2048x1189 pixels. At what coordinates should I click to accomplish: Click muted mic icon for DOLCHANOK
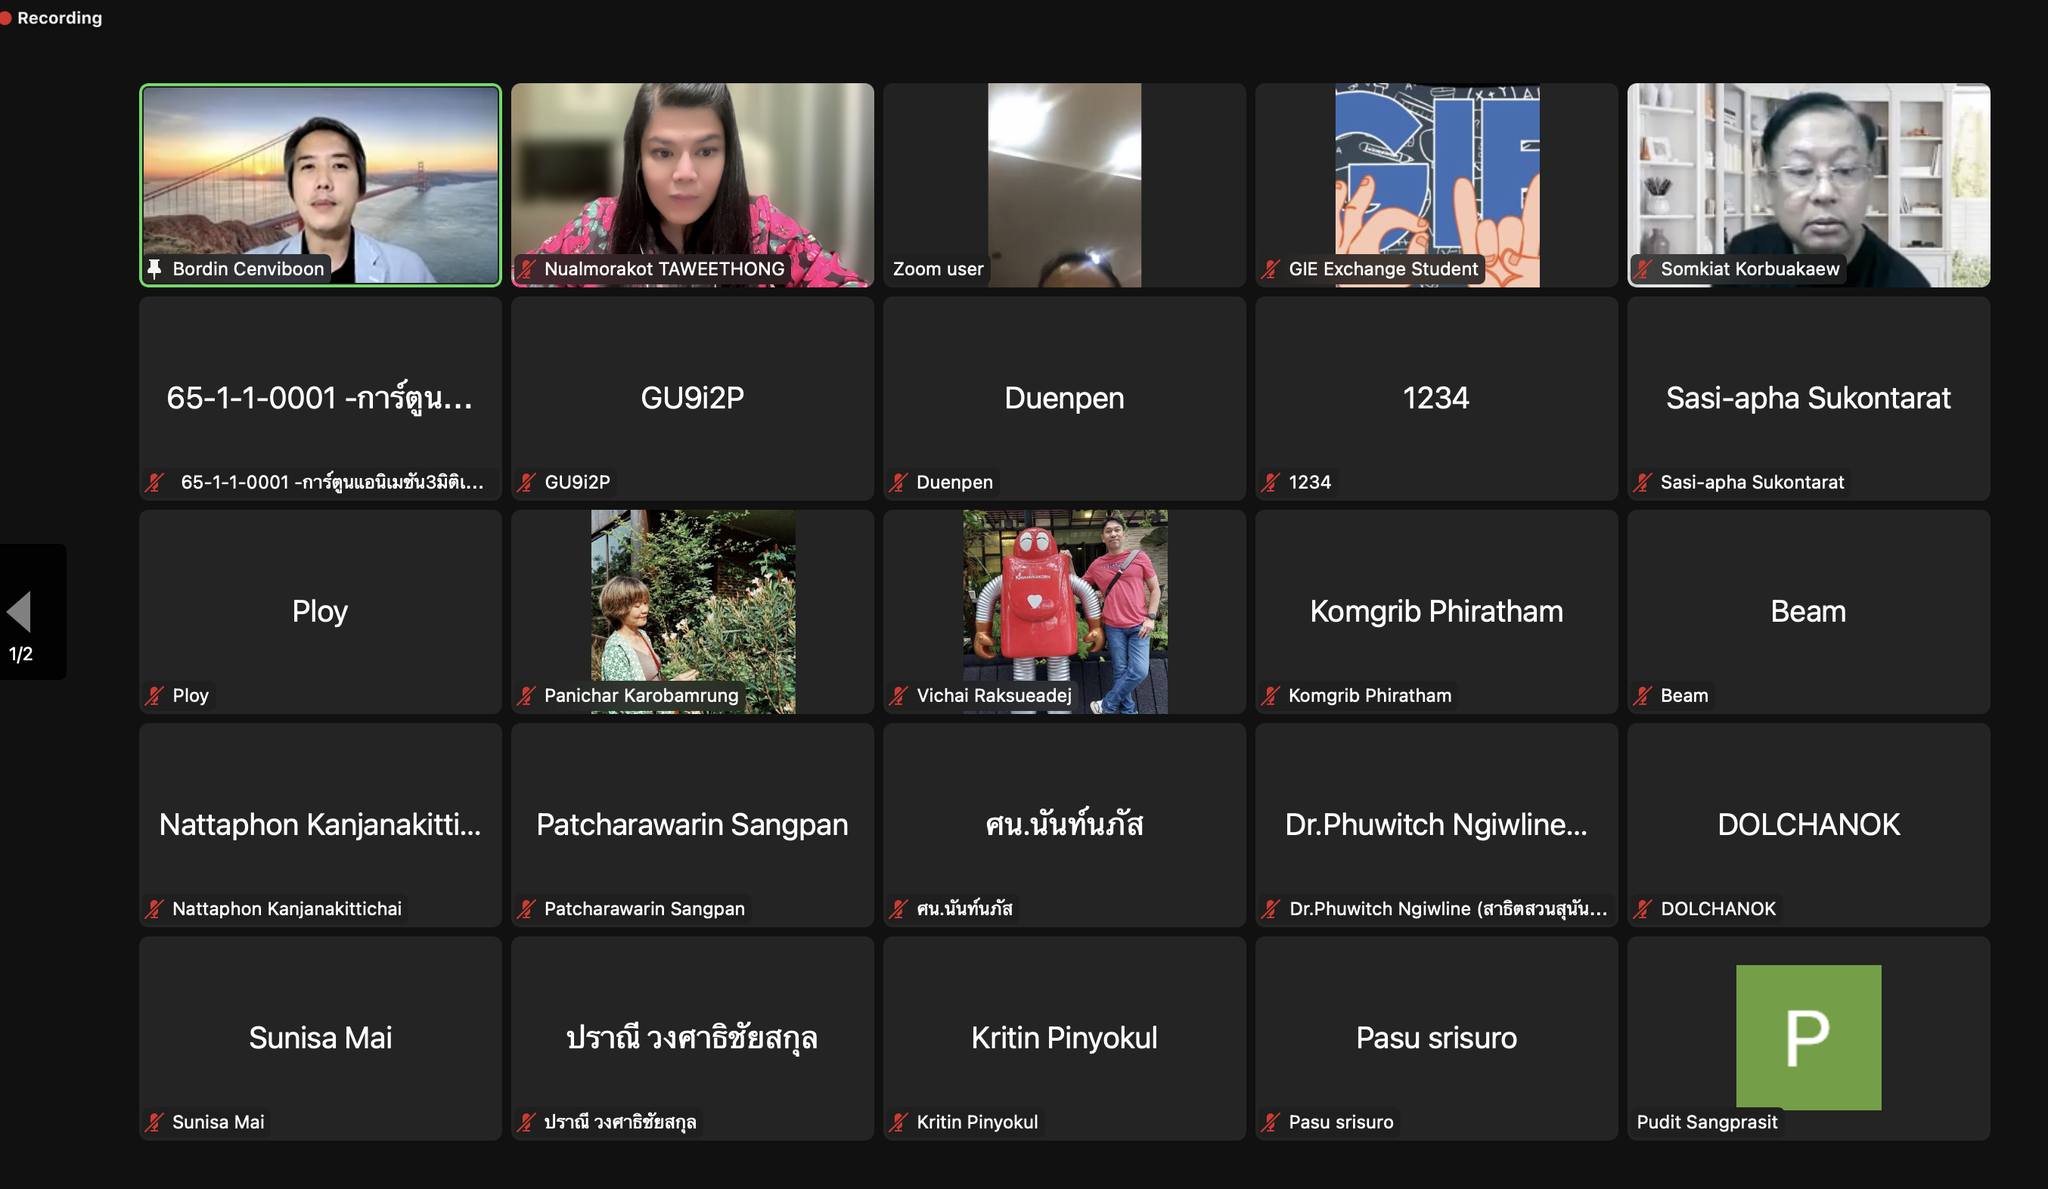[1642, 909]
